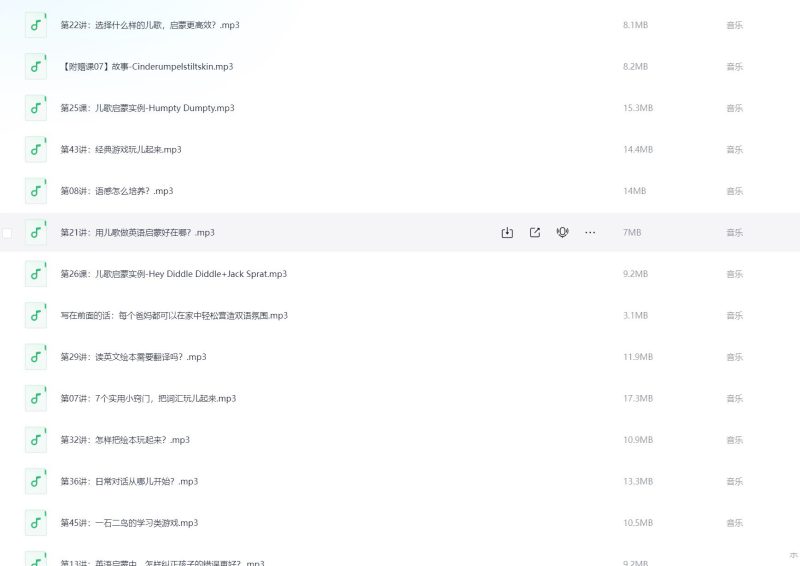Click music icon of 第08讲 file

[36, 191]
